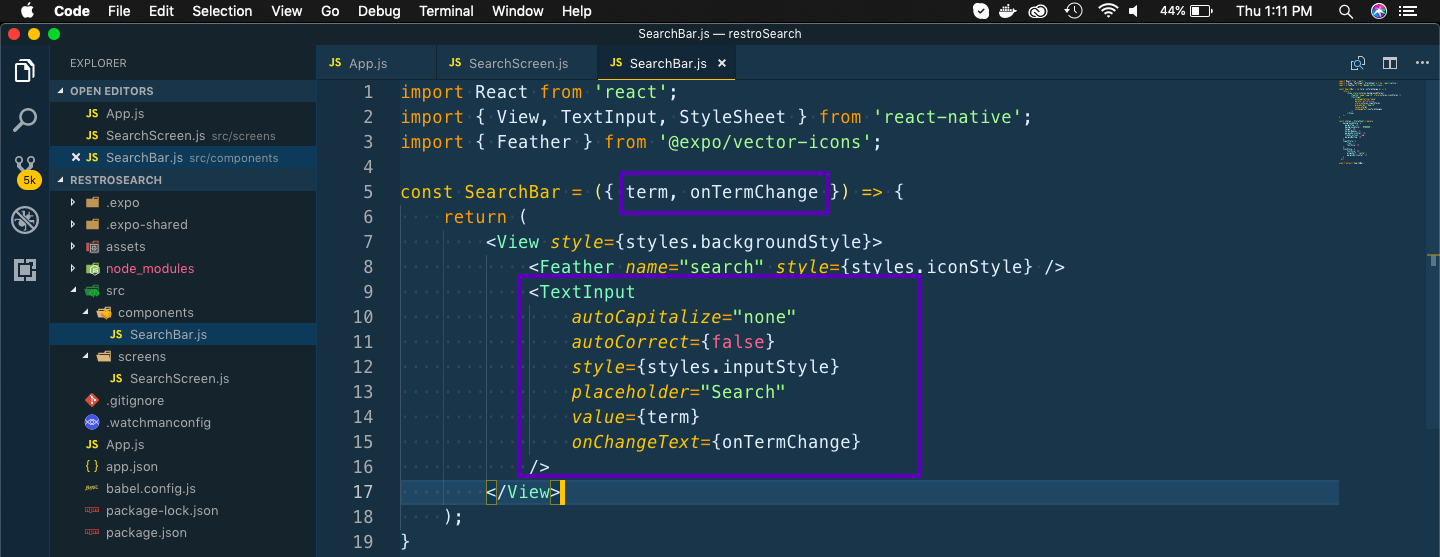Screen dimensions: 1440x557
Task: Open App.js in project root
Action: pyautogui.click(x=183, y=444)
